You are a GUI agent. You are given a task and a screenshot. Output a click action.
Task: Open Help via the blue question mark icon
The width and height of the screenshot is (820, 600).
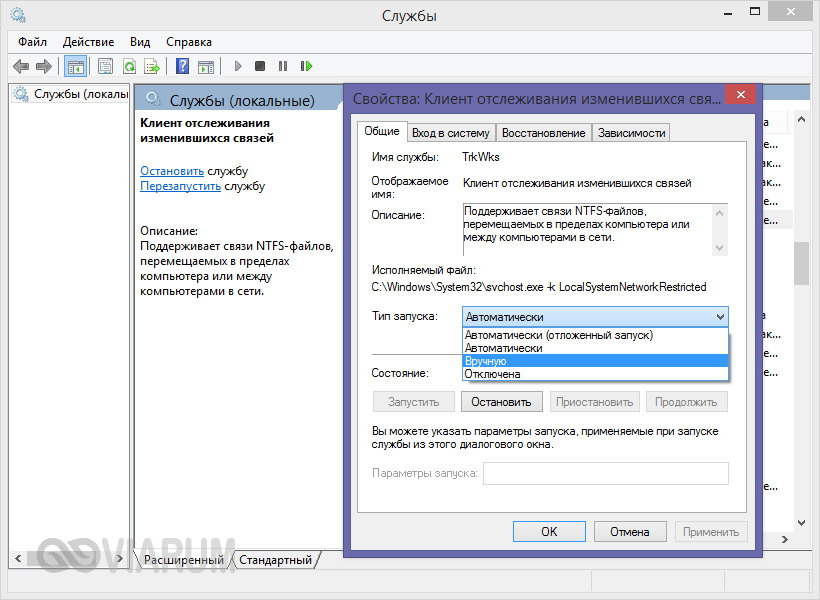click(x=182, y=66)
